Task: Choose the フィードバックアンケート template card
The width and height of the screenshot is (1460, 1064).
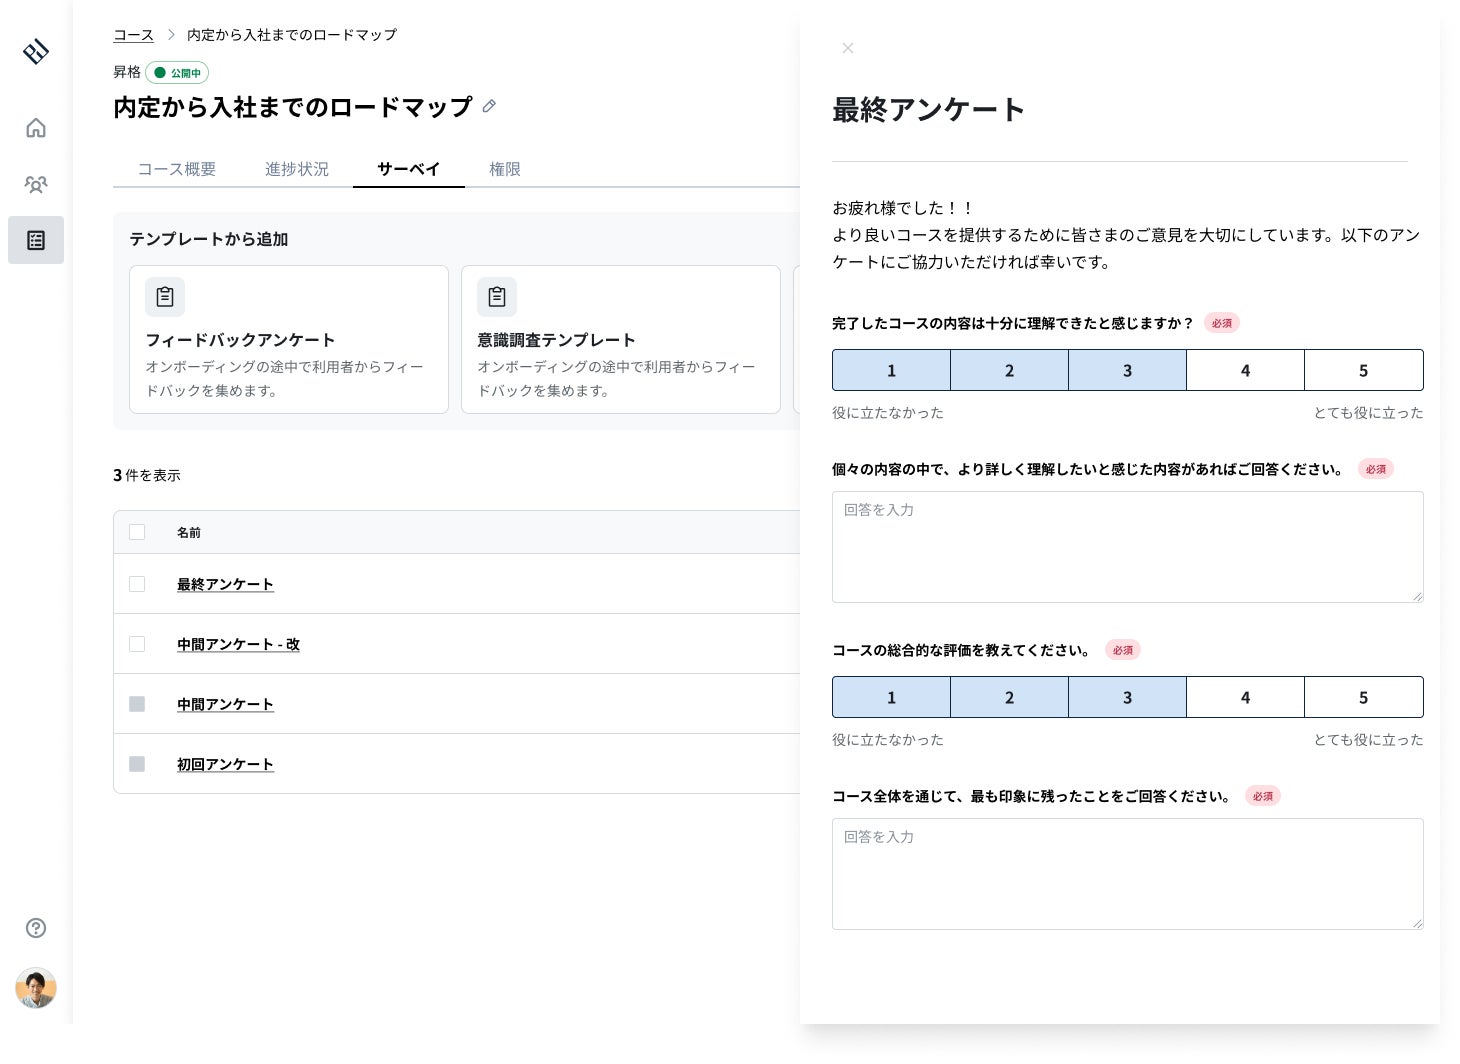Action: pos(289,339)
